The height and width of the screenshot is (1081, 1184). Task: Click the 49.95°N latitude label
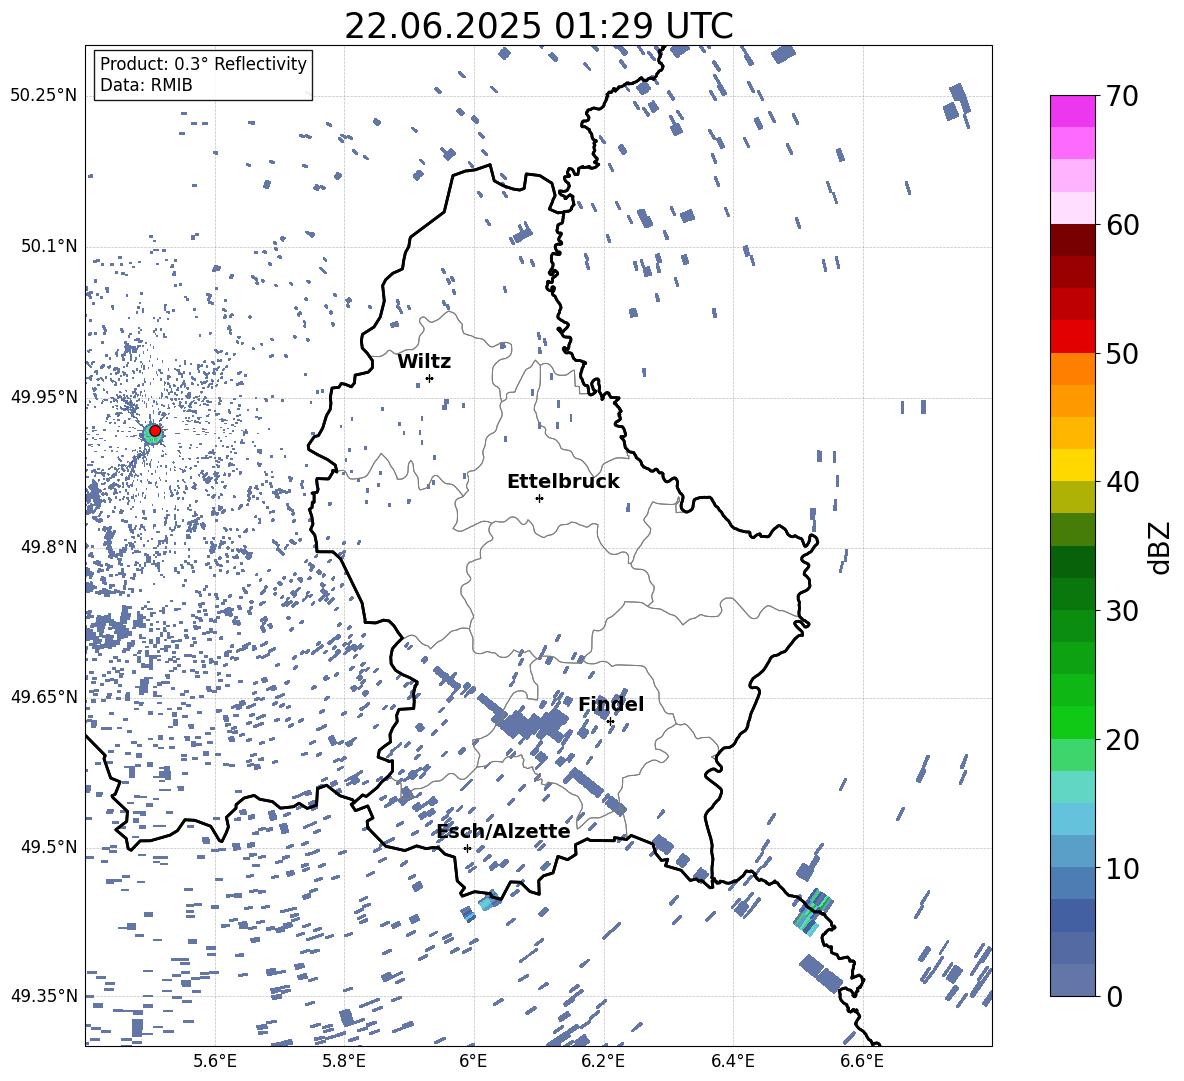(44, 396)
